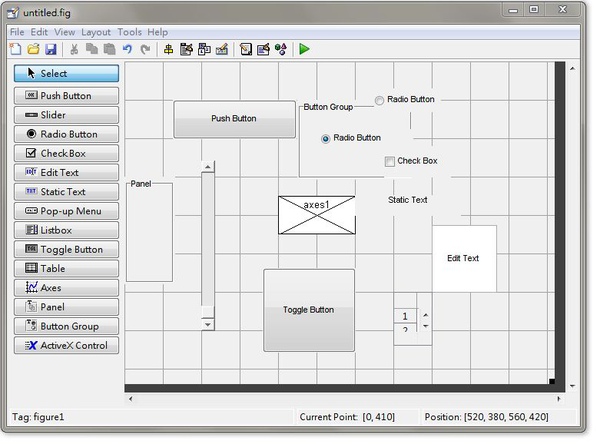Click the listbox down arrow on canvas

click(426, 326)
